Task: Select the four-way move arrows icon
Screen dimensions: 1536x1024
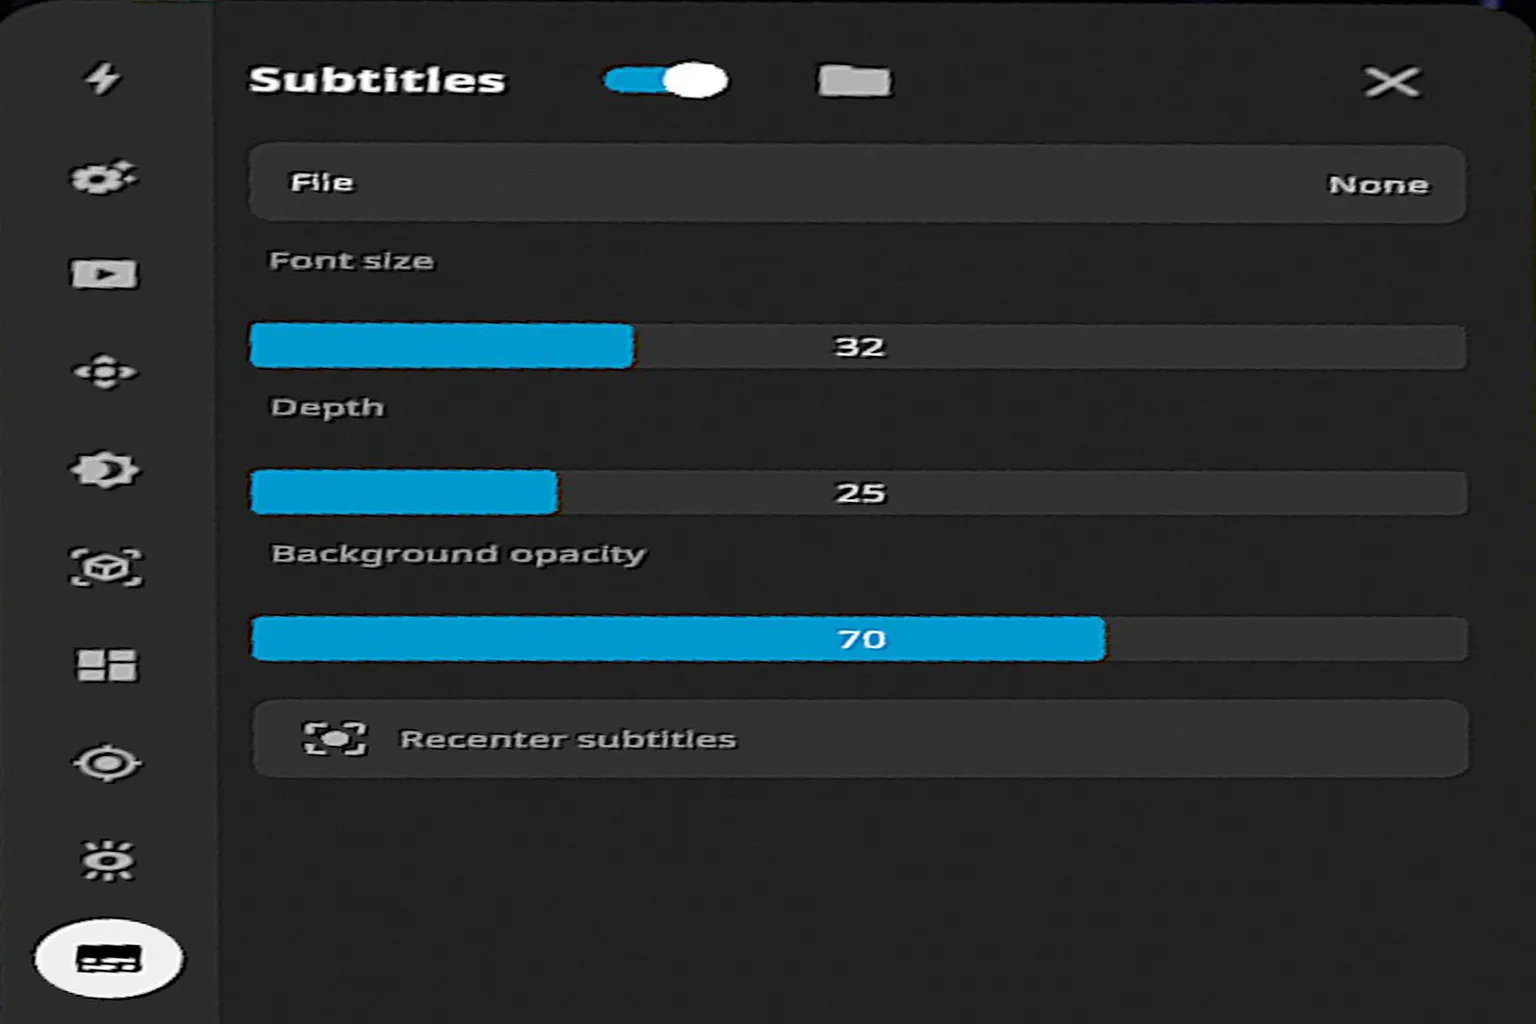Action: (105, 372)
